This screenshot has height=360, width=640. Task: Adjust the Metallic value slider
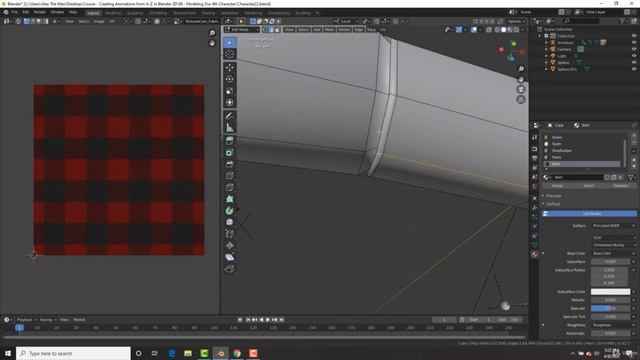click(x=610, y=300)
